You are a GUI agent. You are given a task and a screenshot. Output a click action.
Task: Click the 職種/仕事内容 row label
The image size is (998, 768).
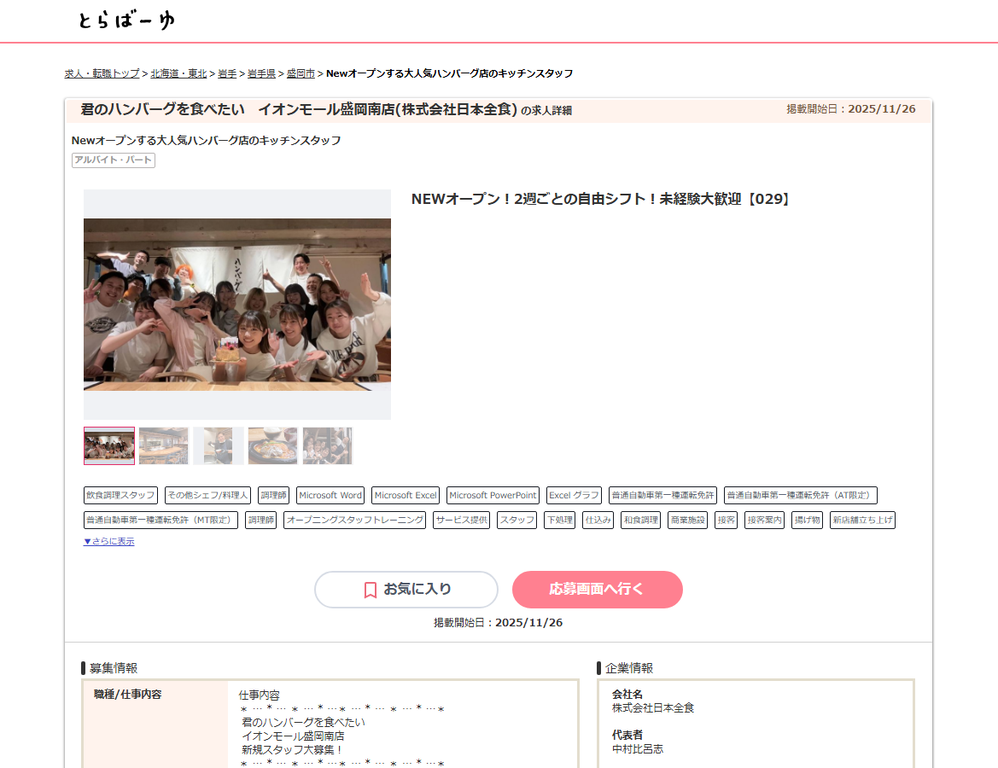pos(128,694)
